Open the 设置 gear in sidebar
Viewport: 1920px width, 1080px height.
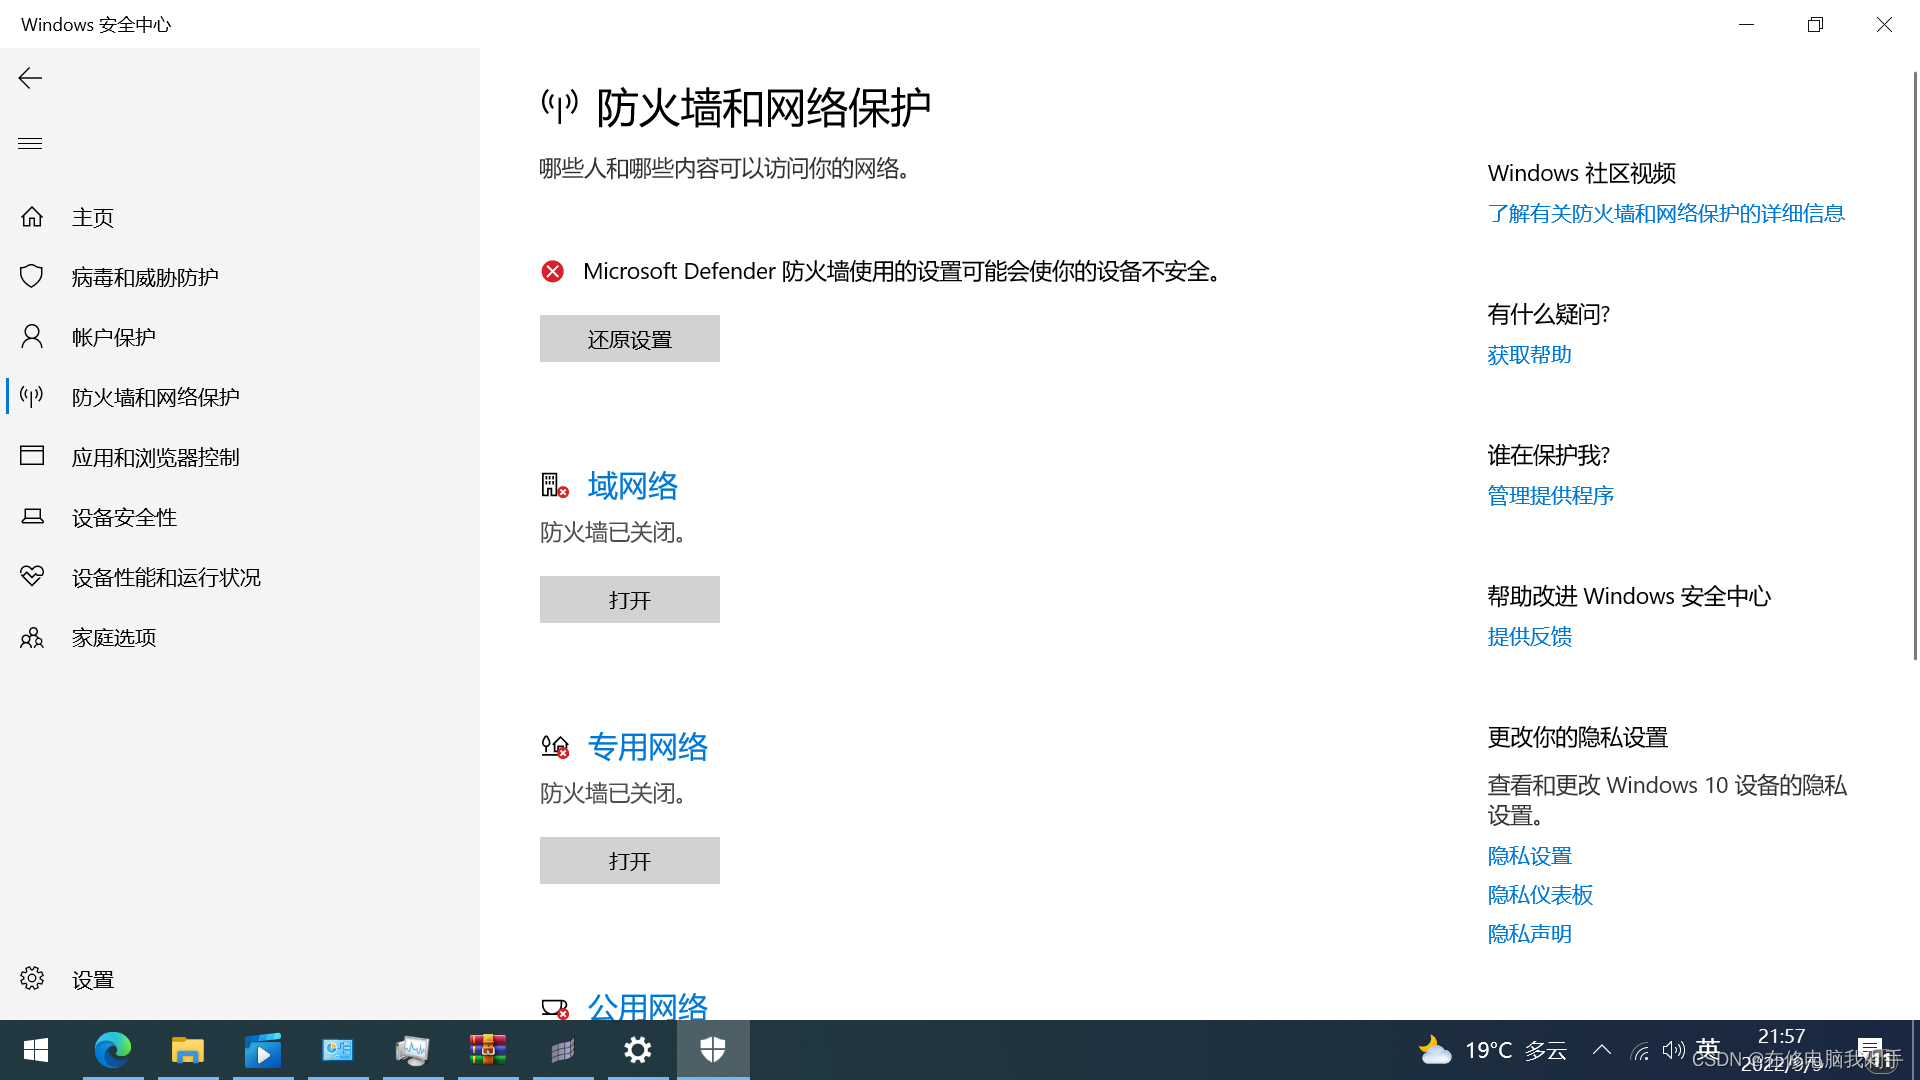click(32, 978)
